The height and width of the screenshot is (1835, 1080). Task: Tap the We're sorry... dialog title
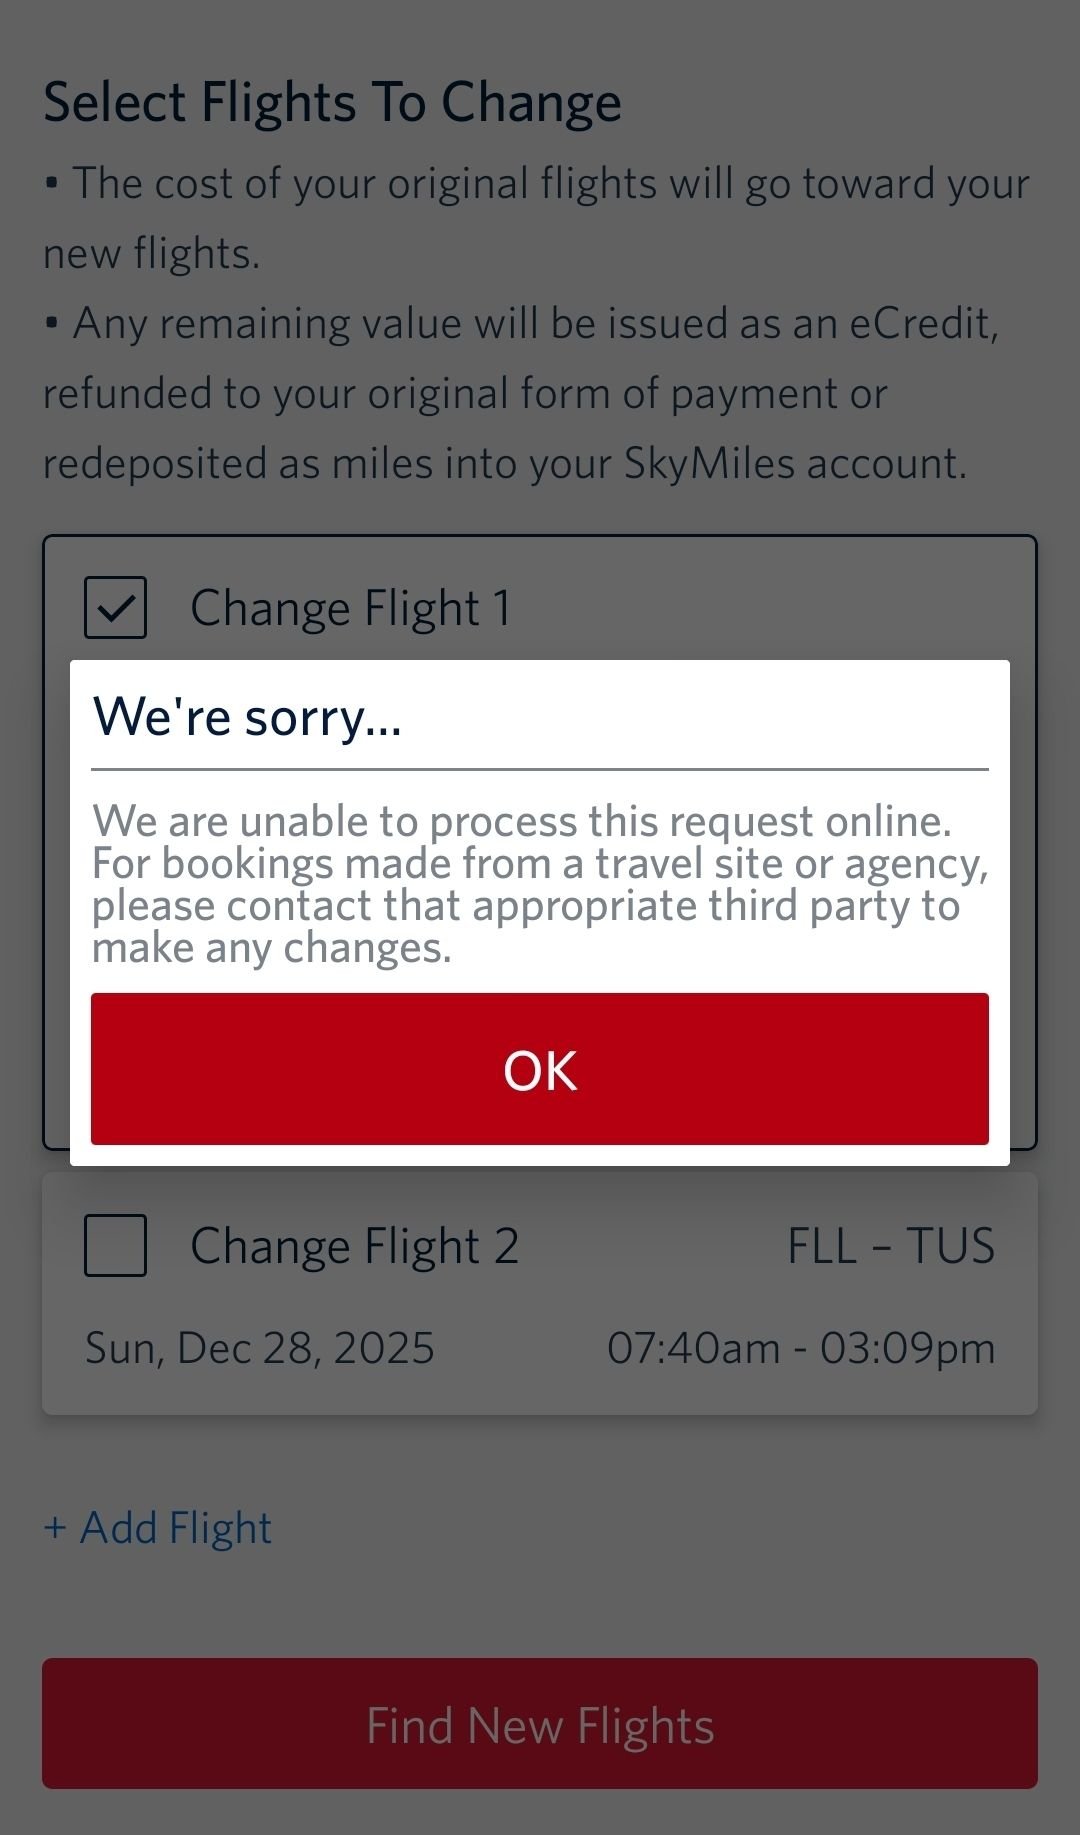pyautogui.click(x=247, y=716)
